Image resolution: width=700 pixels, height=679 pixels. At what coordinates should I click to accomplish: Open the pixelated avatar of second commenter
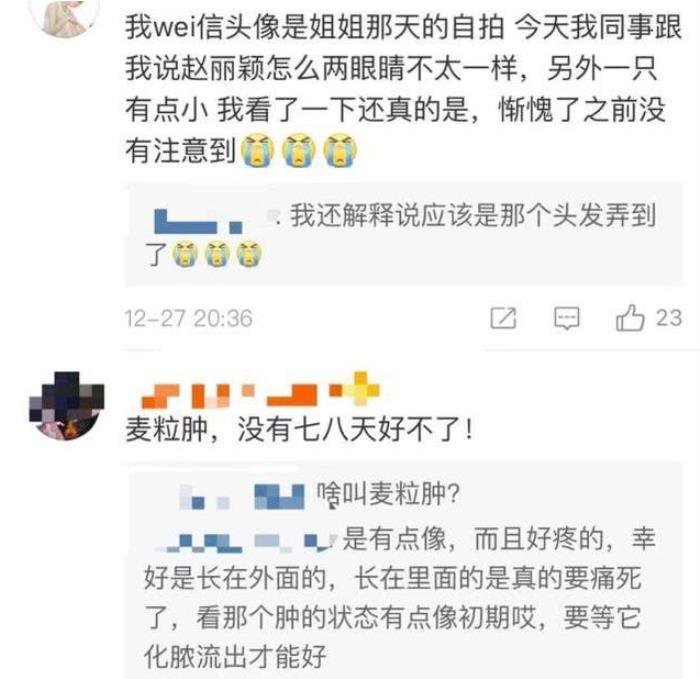point(67,406)
